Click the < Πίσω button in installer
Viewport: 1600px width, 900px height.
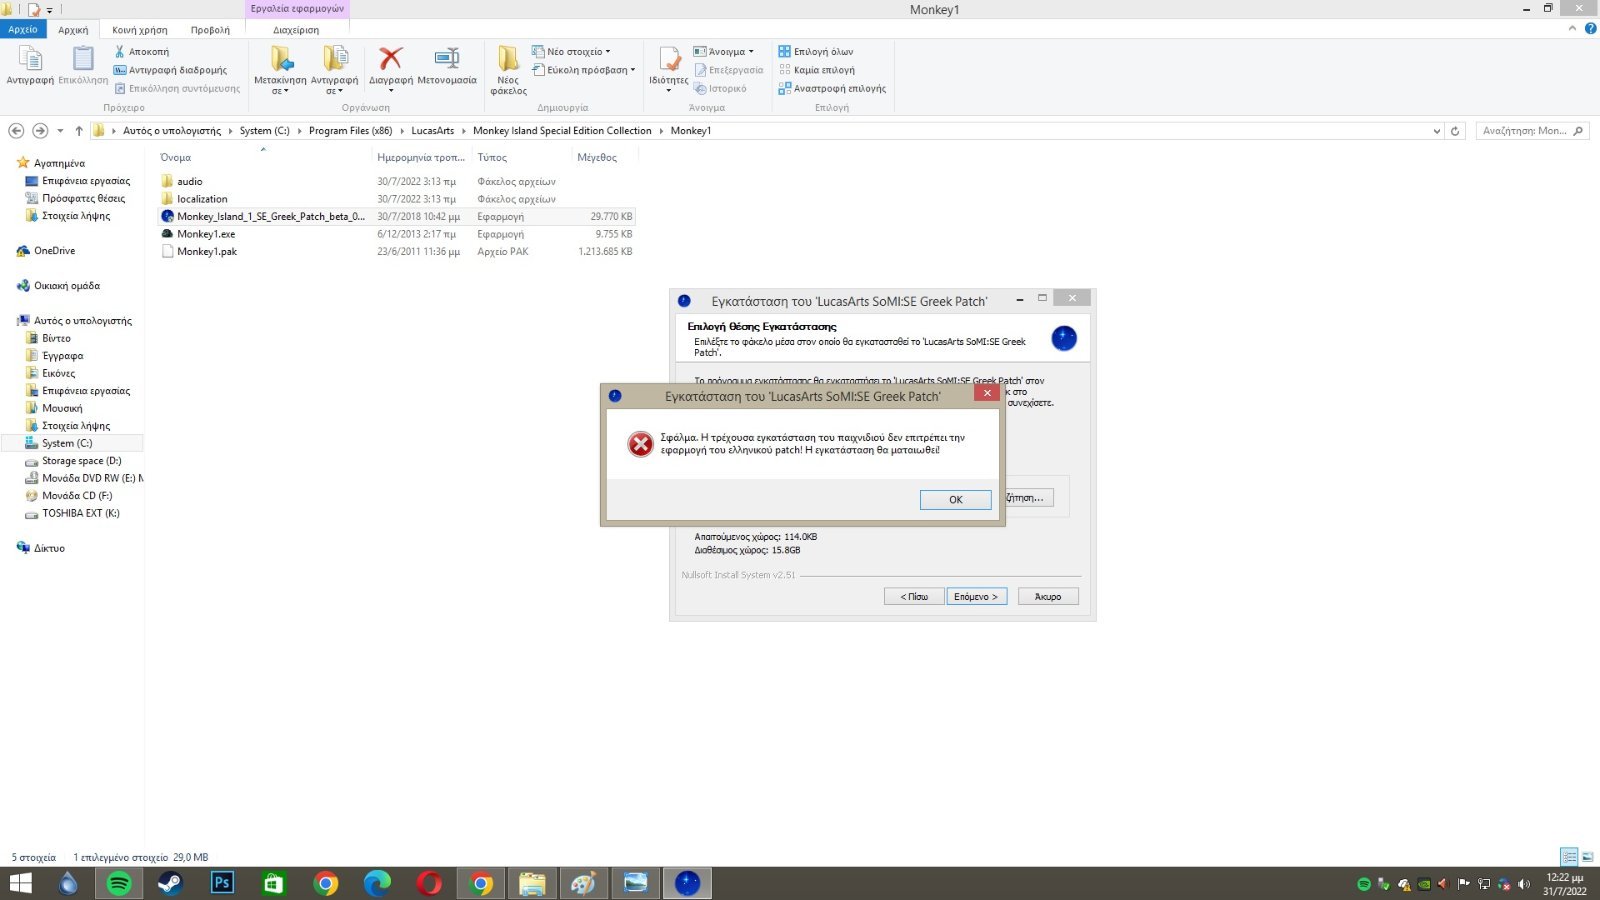914,596
